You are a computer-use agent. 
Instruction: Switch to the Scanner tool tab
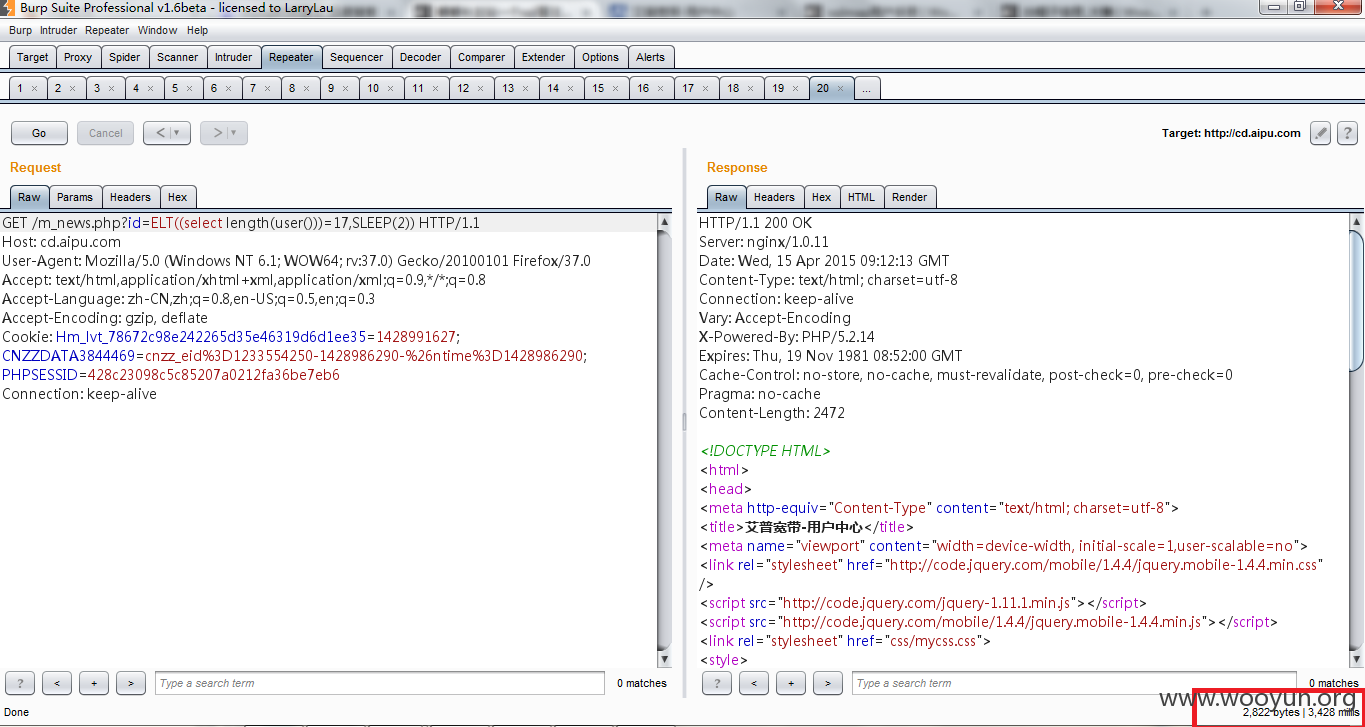point(178,57)
